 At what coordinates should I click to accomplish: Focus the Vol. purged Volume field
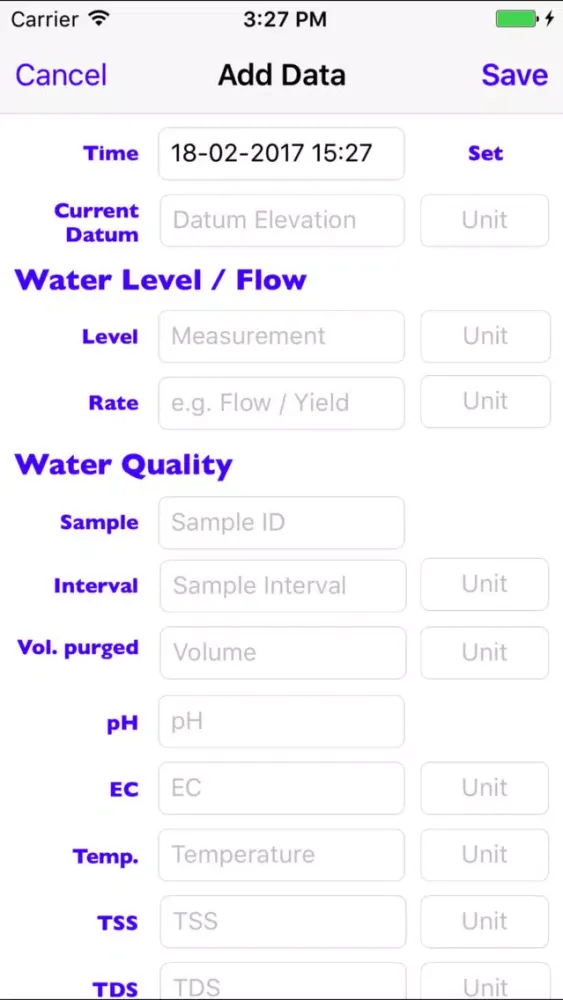click(x=282, y=652)
